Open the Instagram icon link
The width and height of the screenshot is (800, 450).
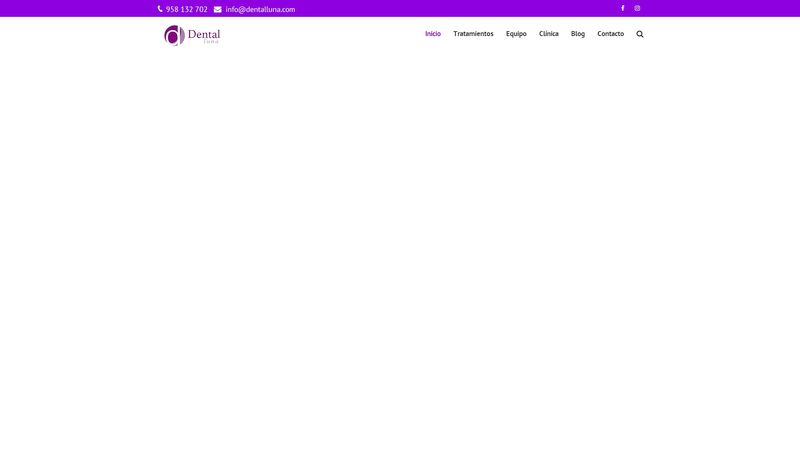coord(637,8)
